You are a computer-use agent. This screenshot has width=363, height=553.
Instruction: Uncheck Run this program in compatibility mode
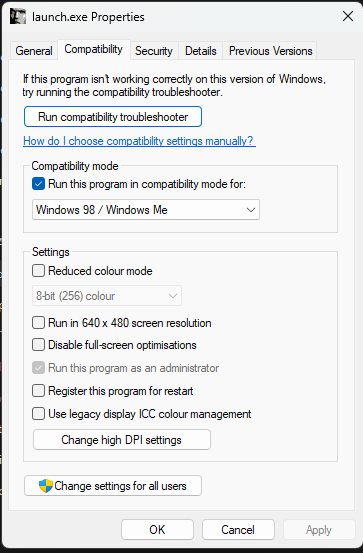point(38,184)
